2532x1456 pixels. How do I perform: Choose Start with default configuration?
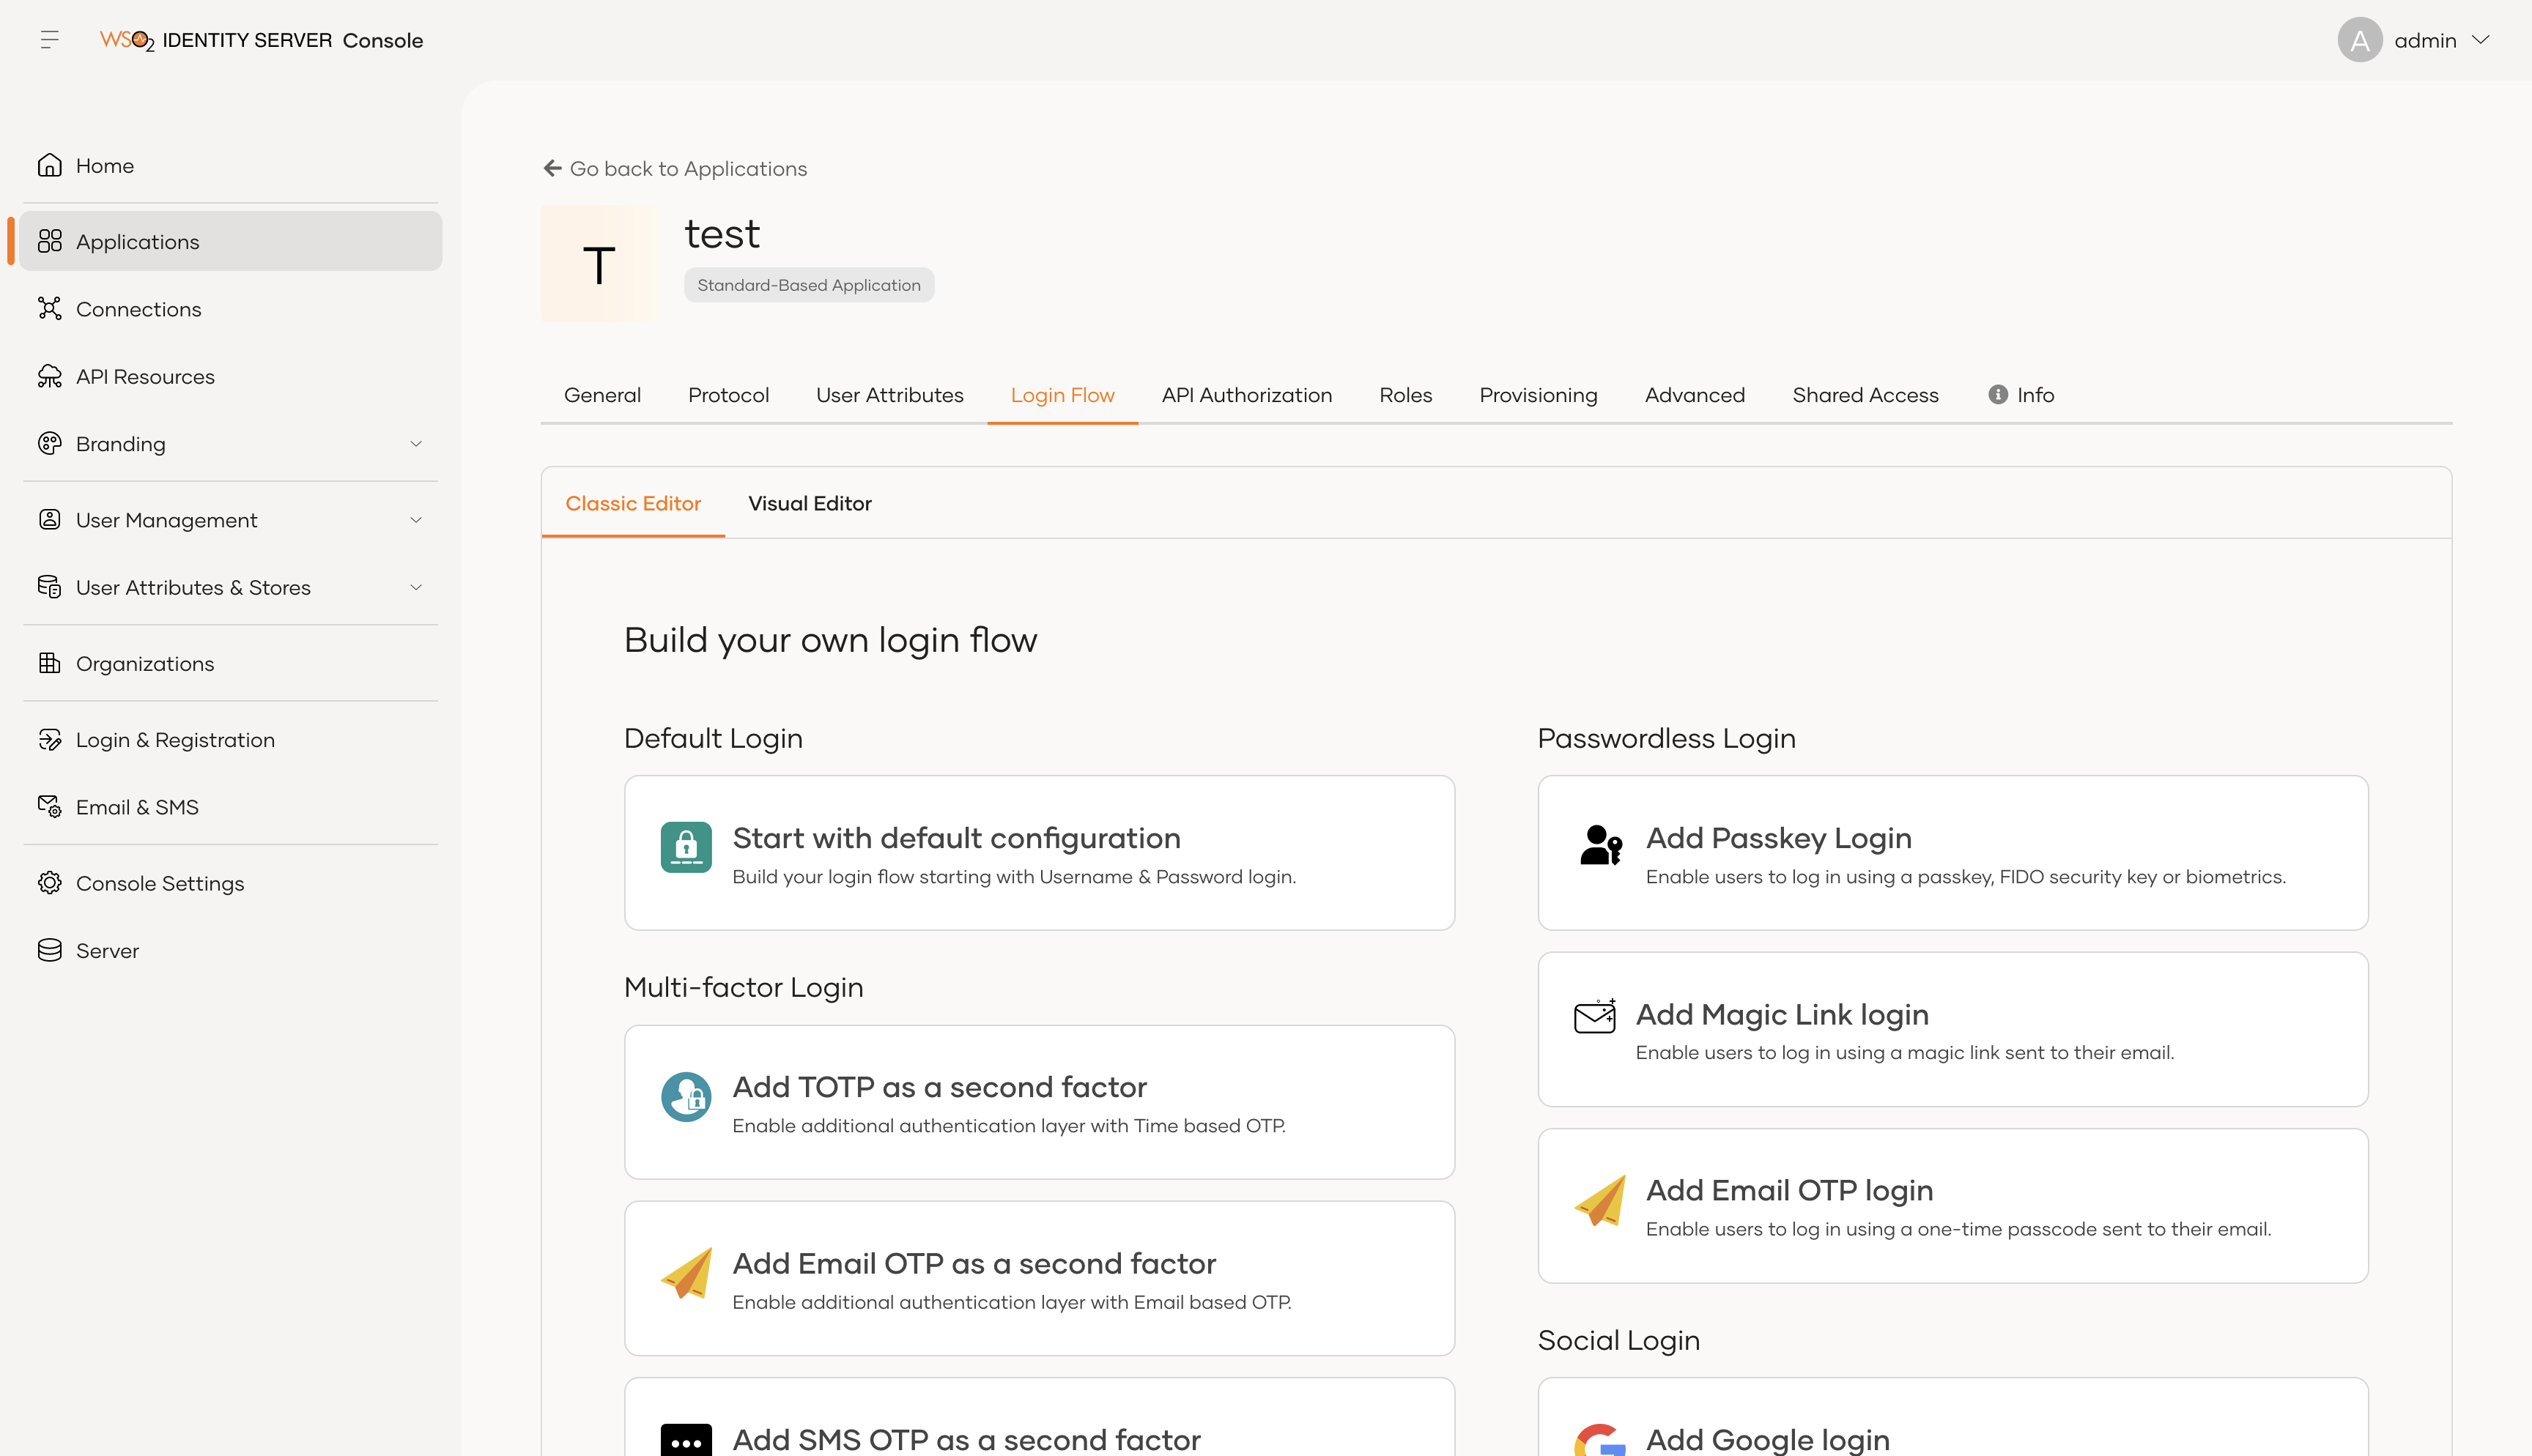(x=1039, y=852)
